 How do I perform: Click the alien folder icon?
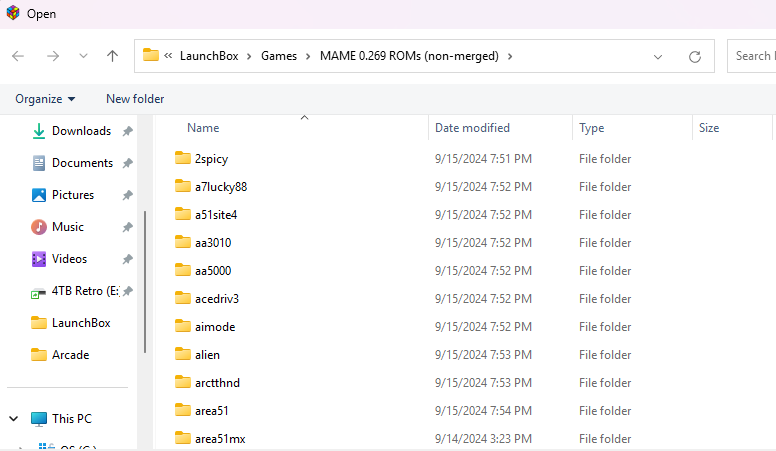[x=183, y=354]
